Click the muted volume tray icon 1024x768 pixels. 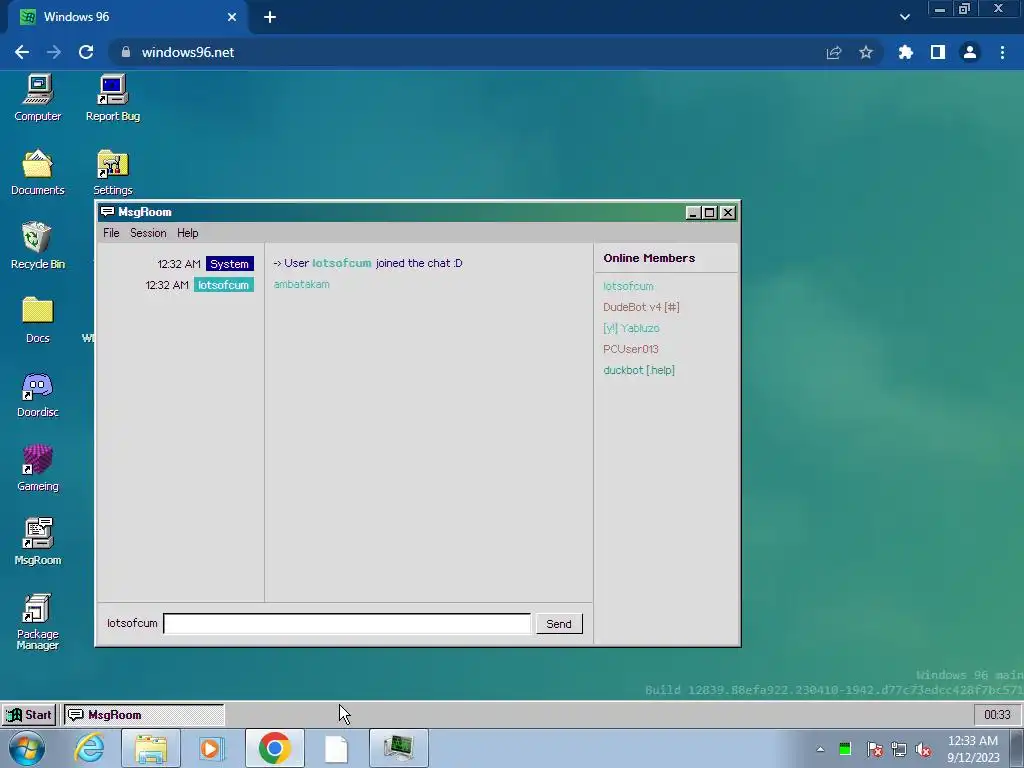click(923, 749)
